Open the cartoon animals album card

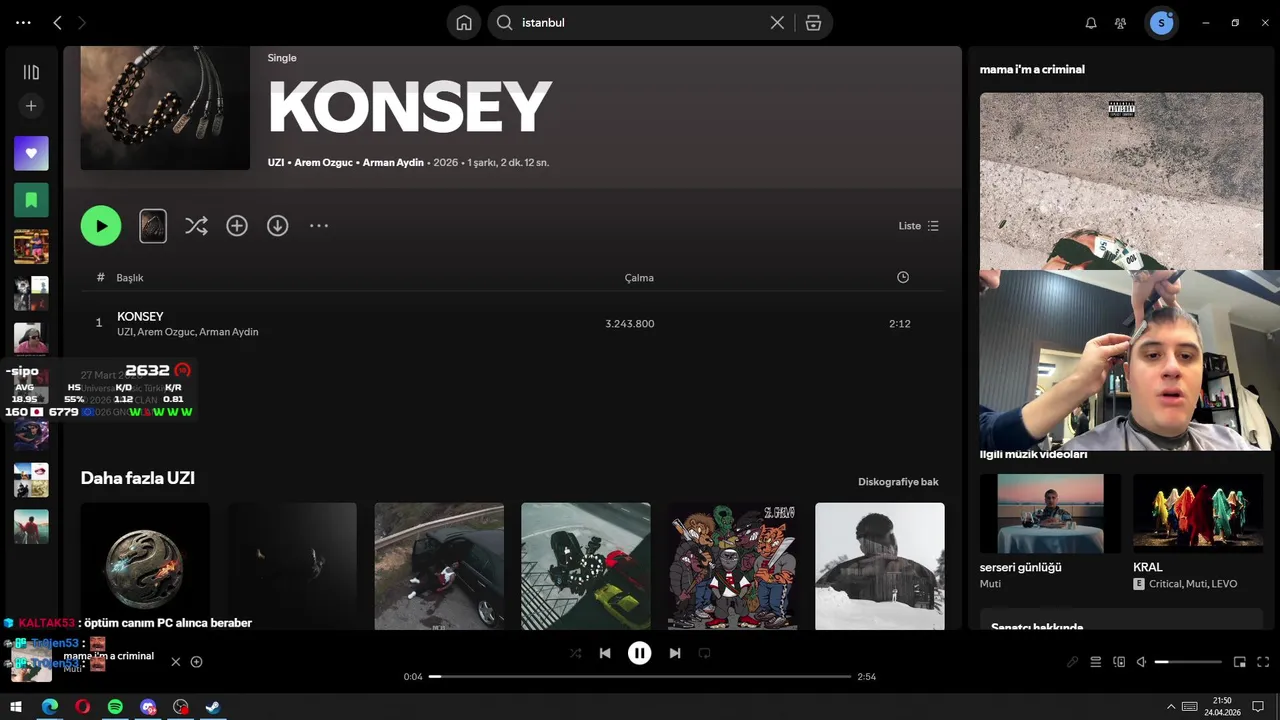[733, 566]
